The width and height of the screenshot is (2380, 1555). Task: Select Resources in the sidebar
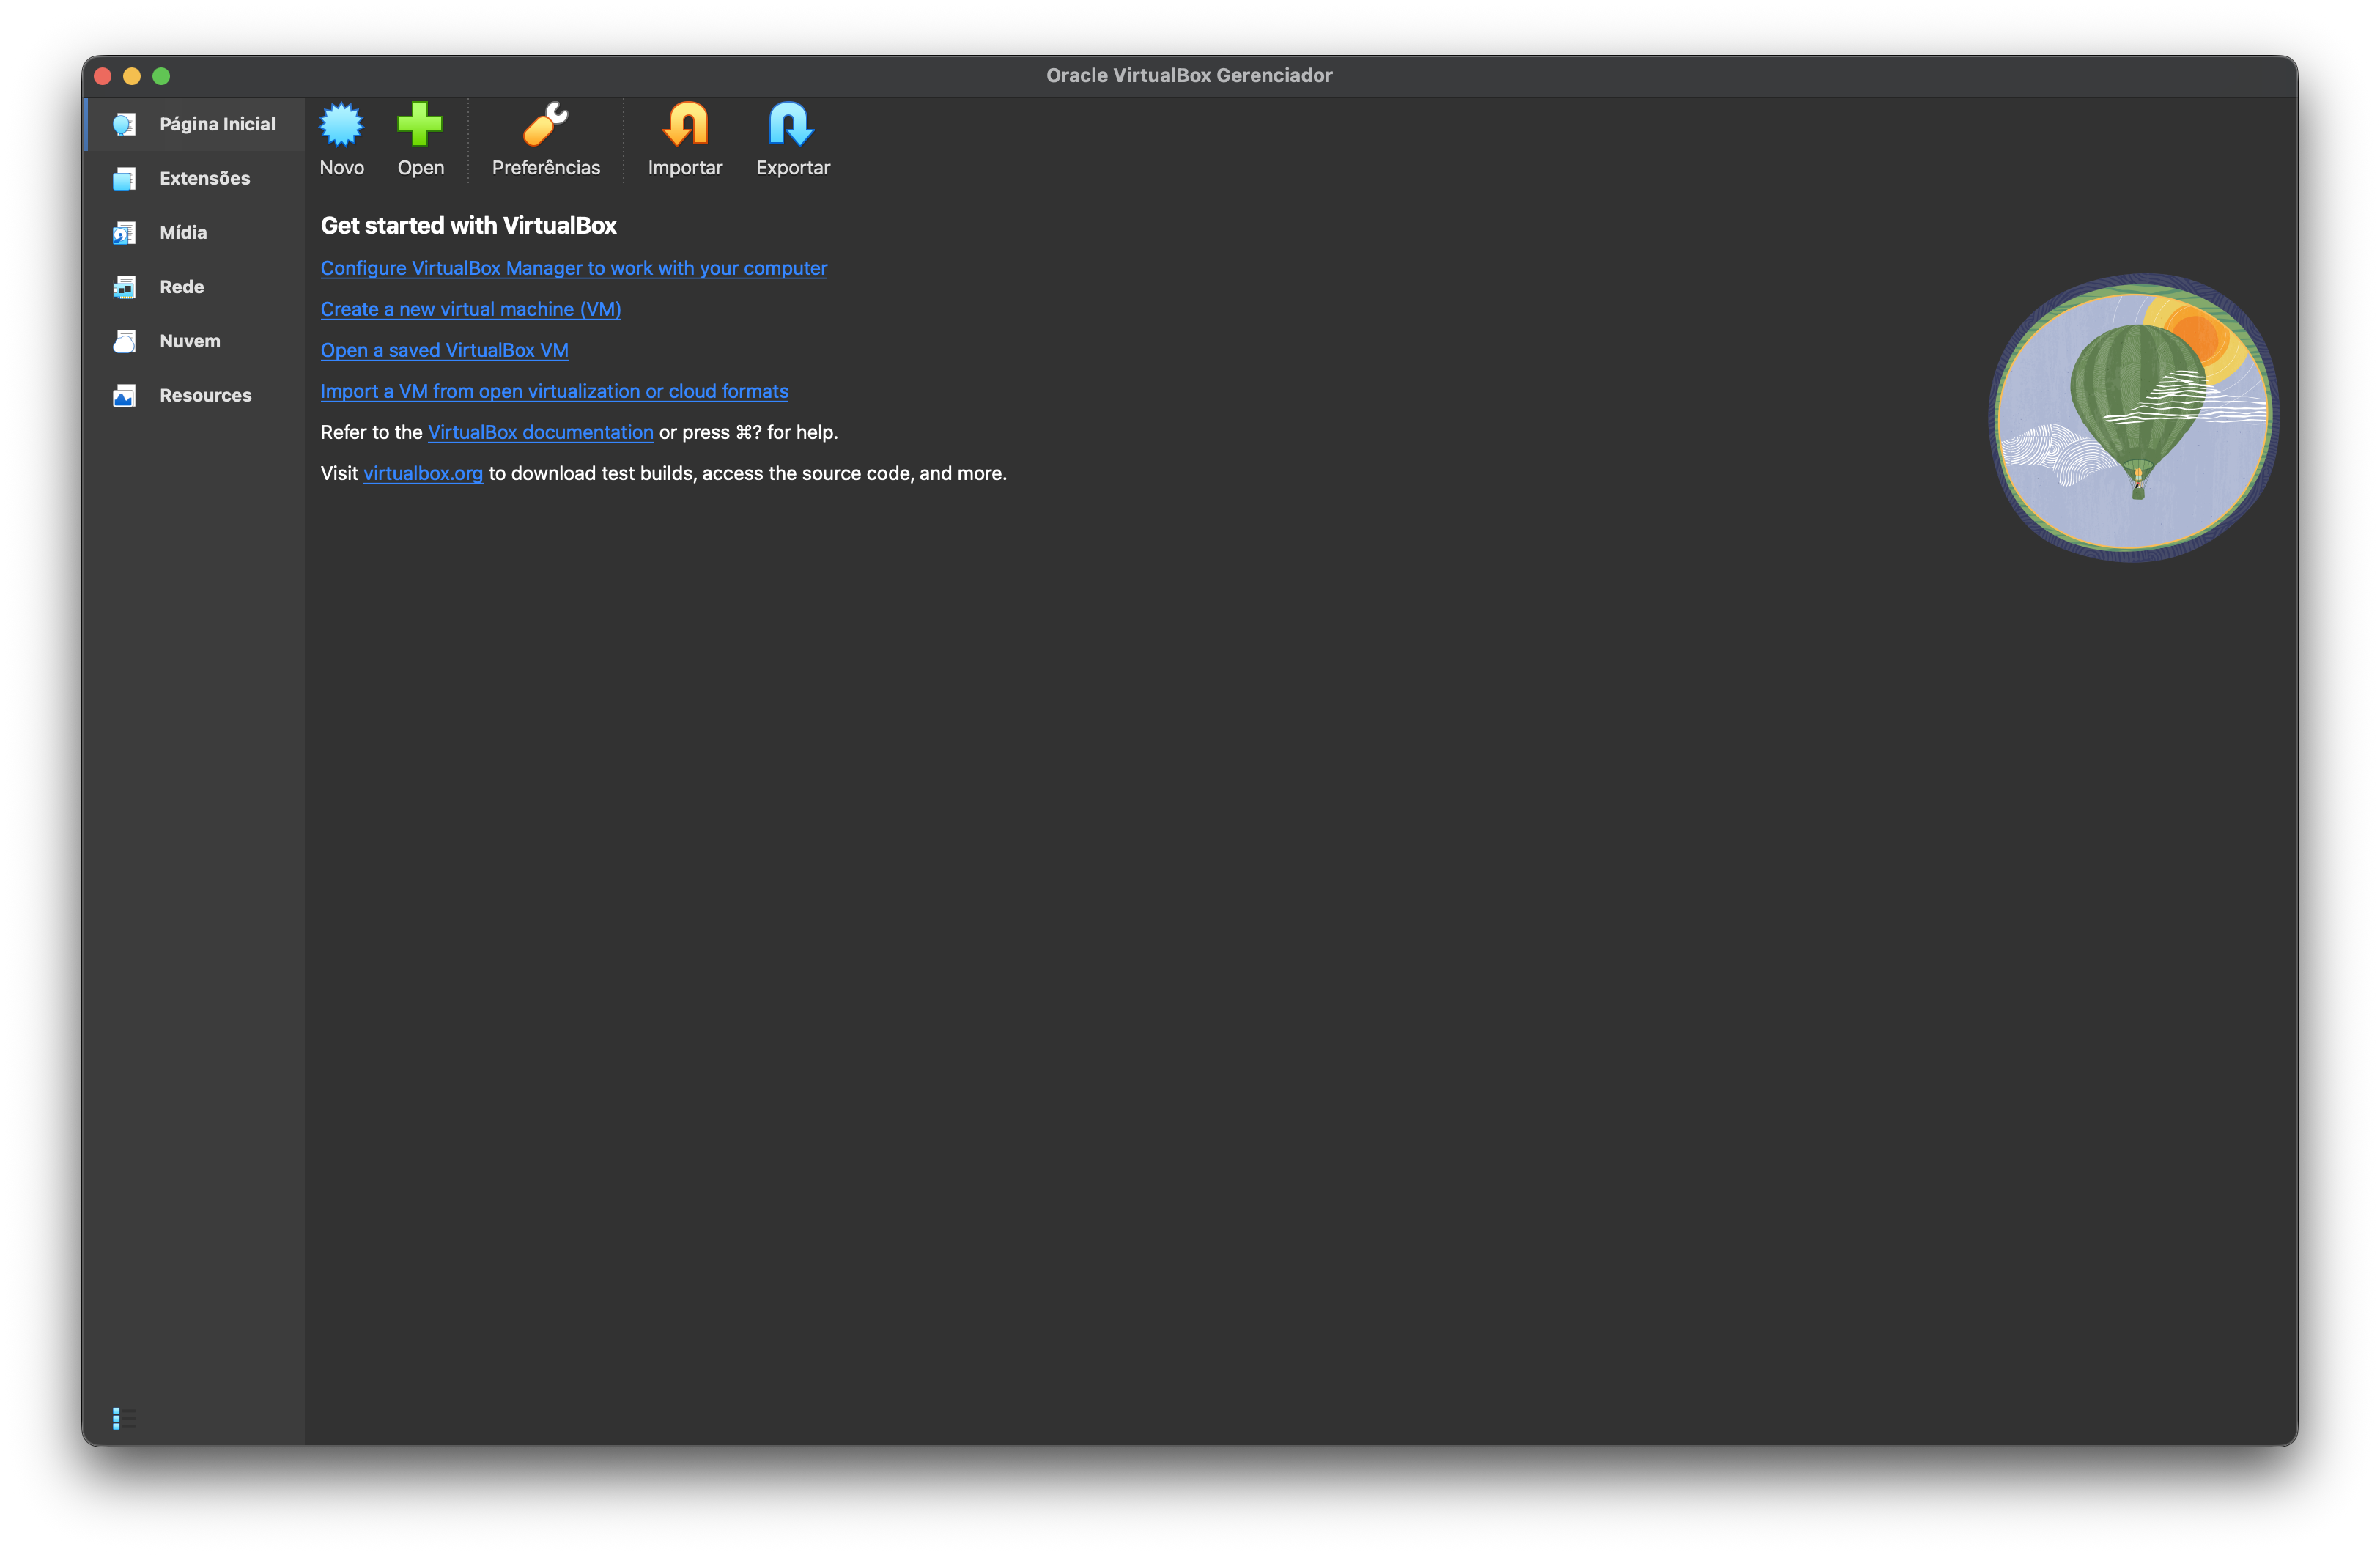[x=205, y=396]
